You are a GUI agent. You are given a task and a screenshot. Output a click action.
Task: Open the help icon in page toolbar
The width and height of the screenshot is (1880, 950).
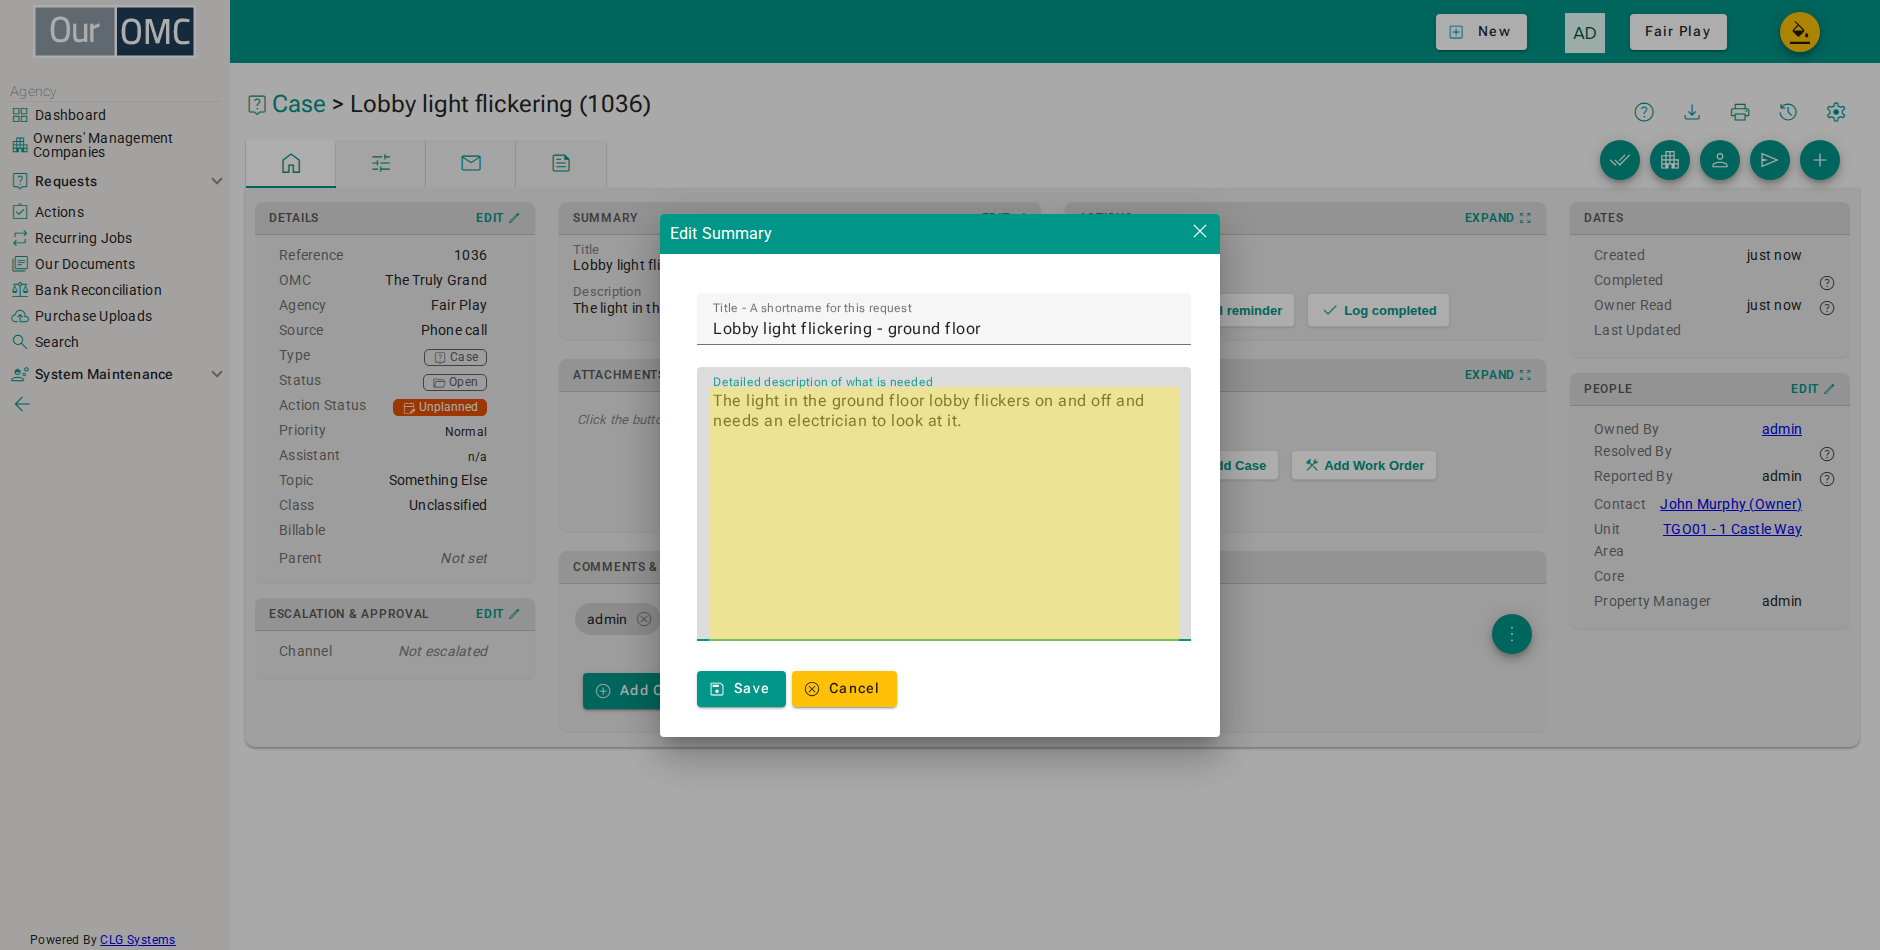point(1644,112)
